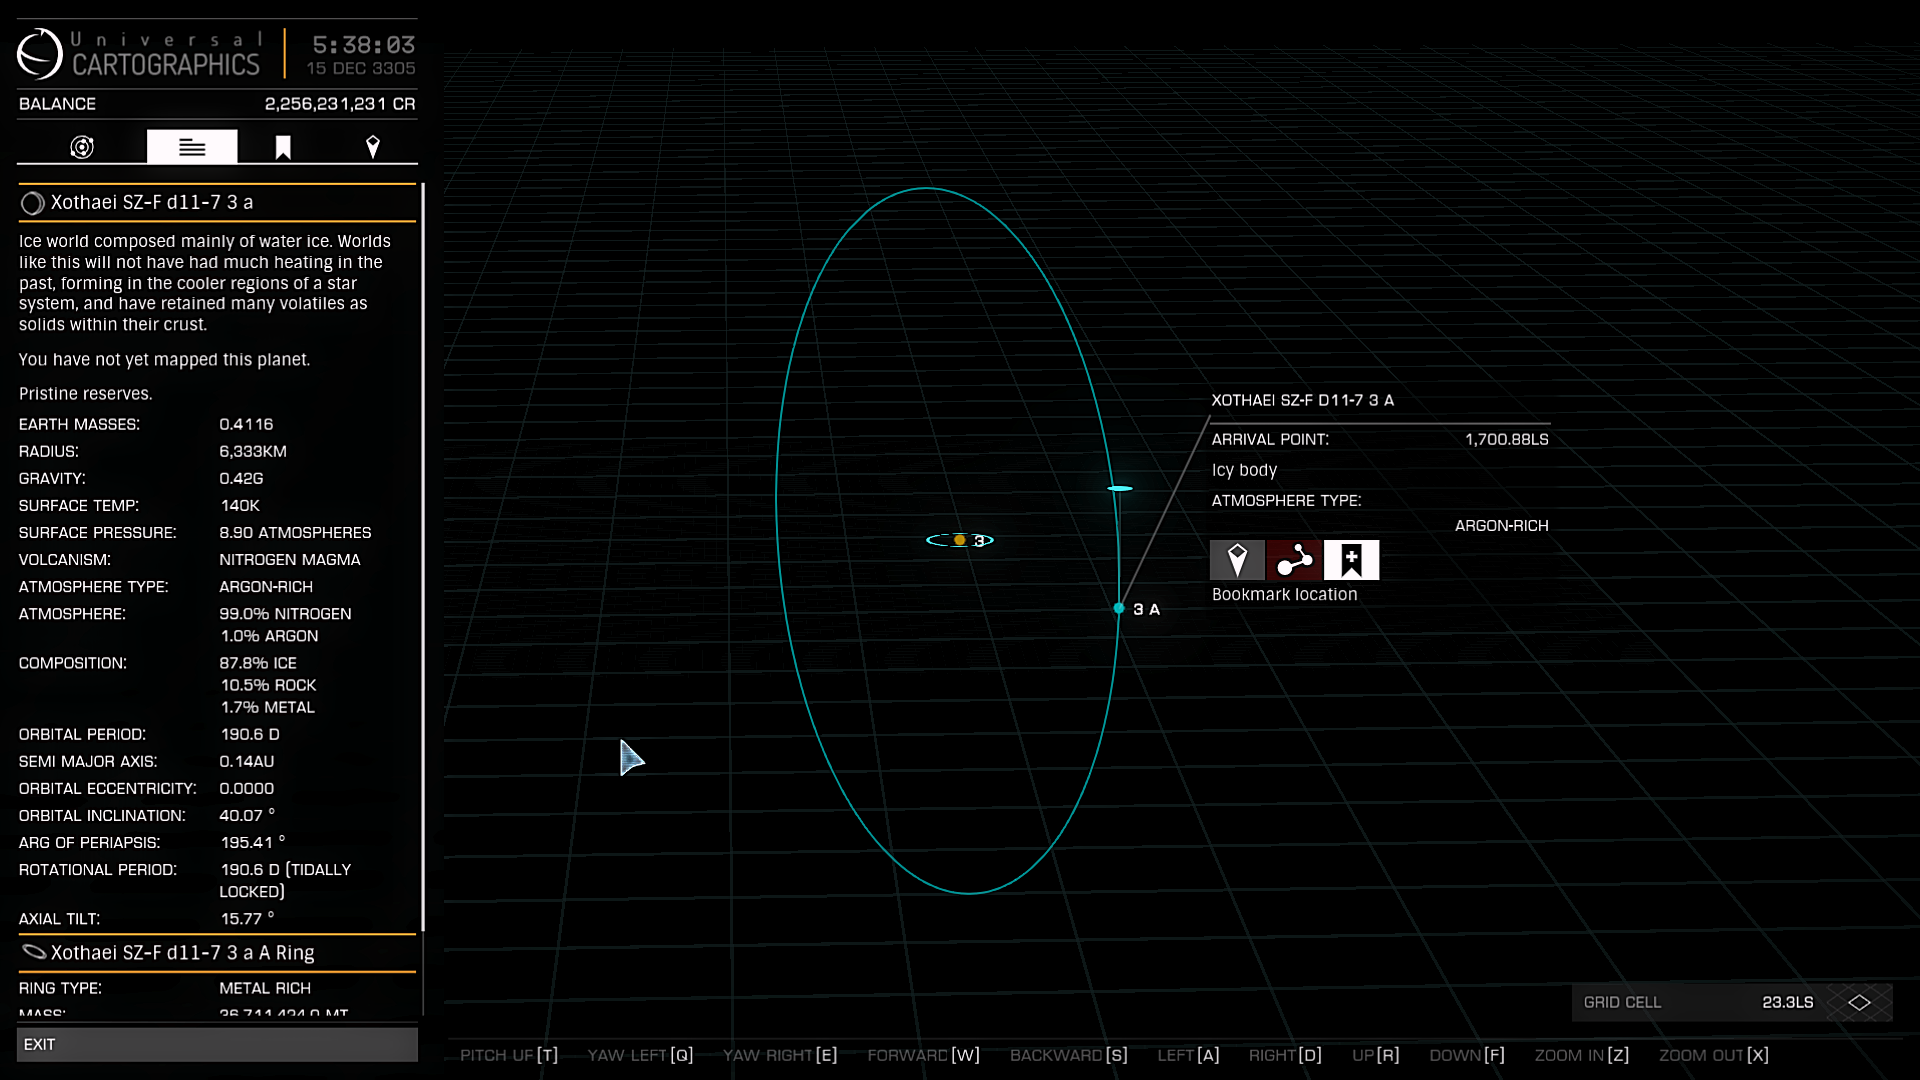Click the surface temp value 140K
The height and width of the screenshot is (1080, 1920).
coord(240,506)
